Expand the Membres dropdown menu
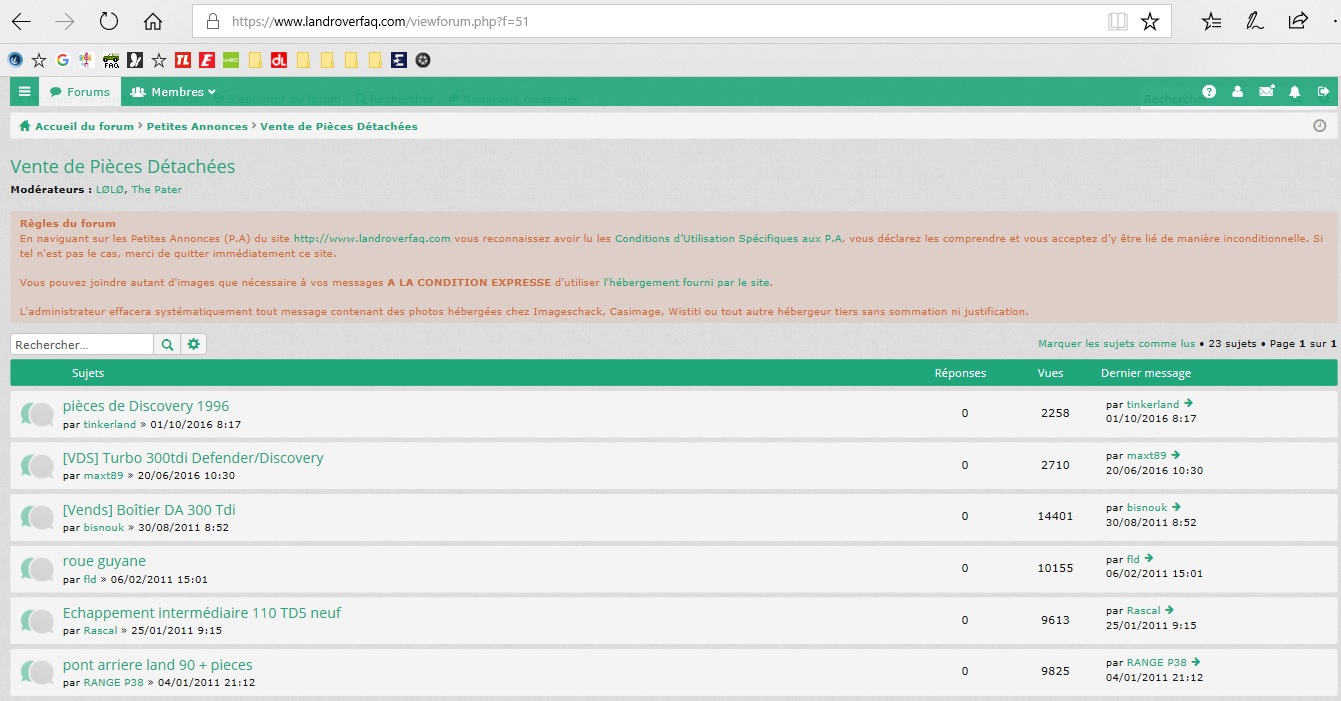Image resolution: width=1341 pixels, height=701 pixels. 173,92
